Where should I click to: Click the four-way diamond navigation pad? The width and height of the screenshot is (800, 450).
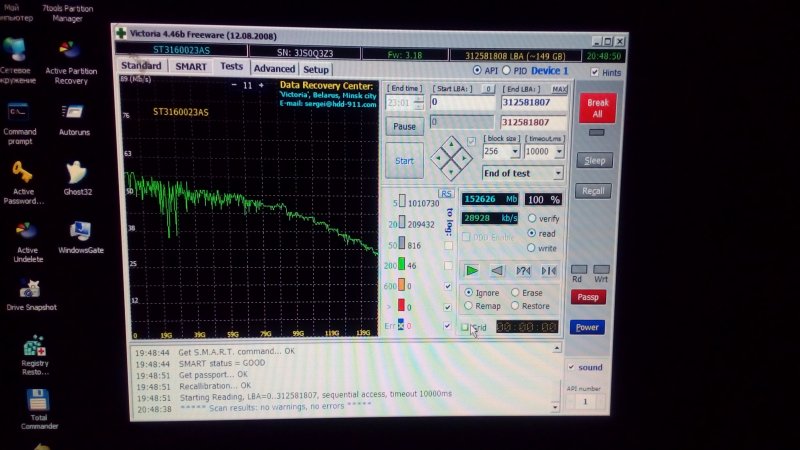(x=448, y=158)
